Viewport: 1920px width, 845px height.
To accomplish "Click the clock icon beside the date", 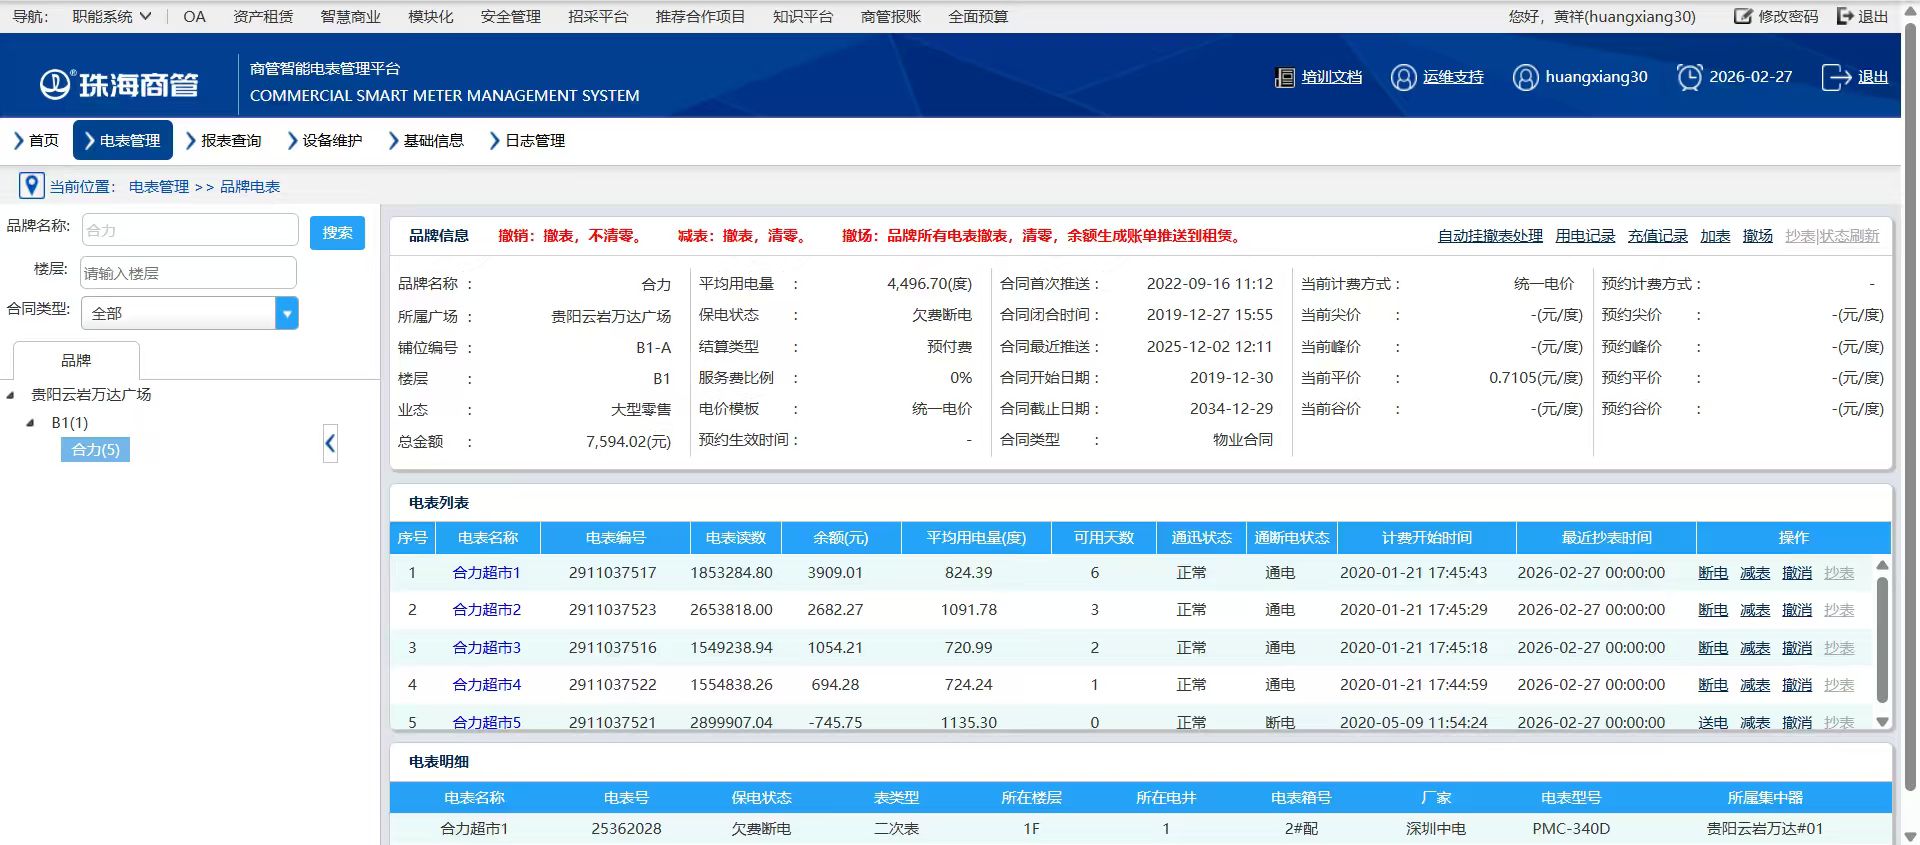I will 1689,77.
